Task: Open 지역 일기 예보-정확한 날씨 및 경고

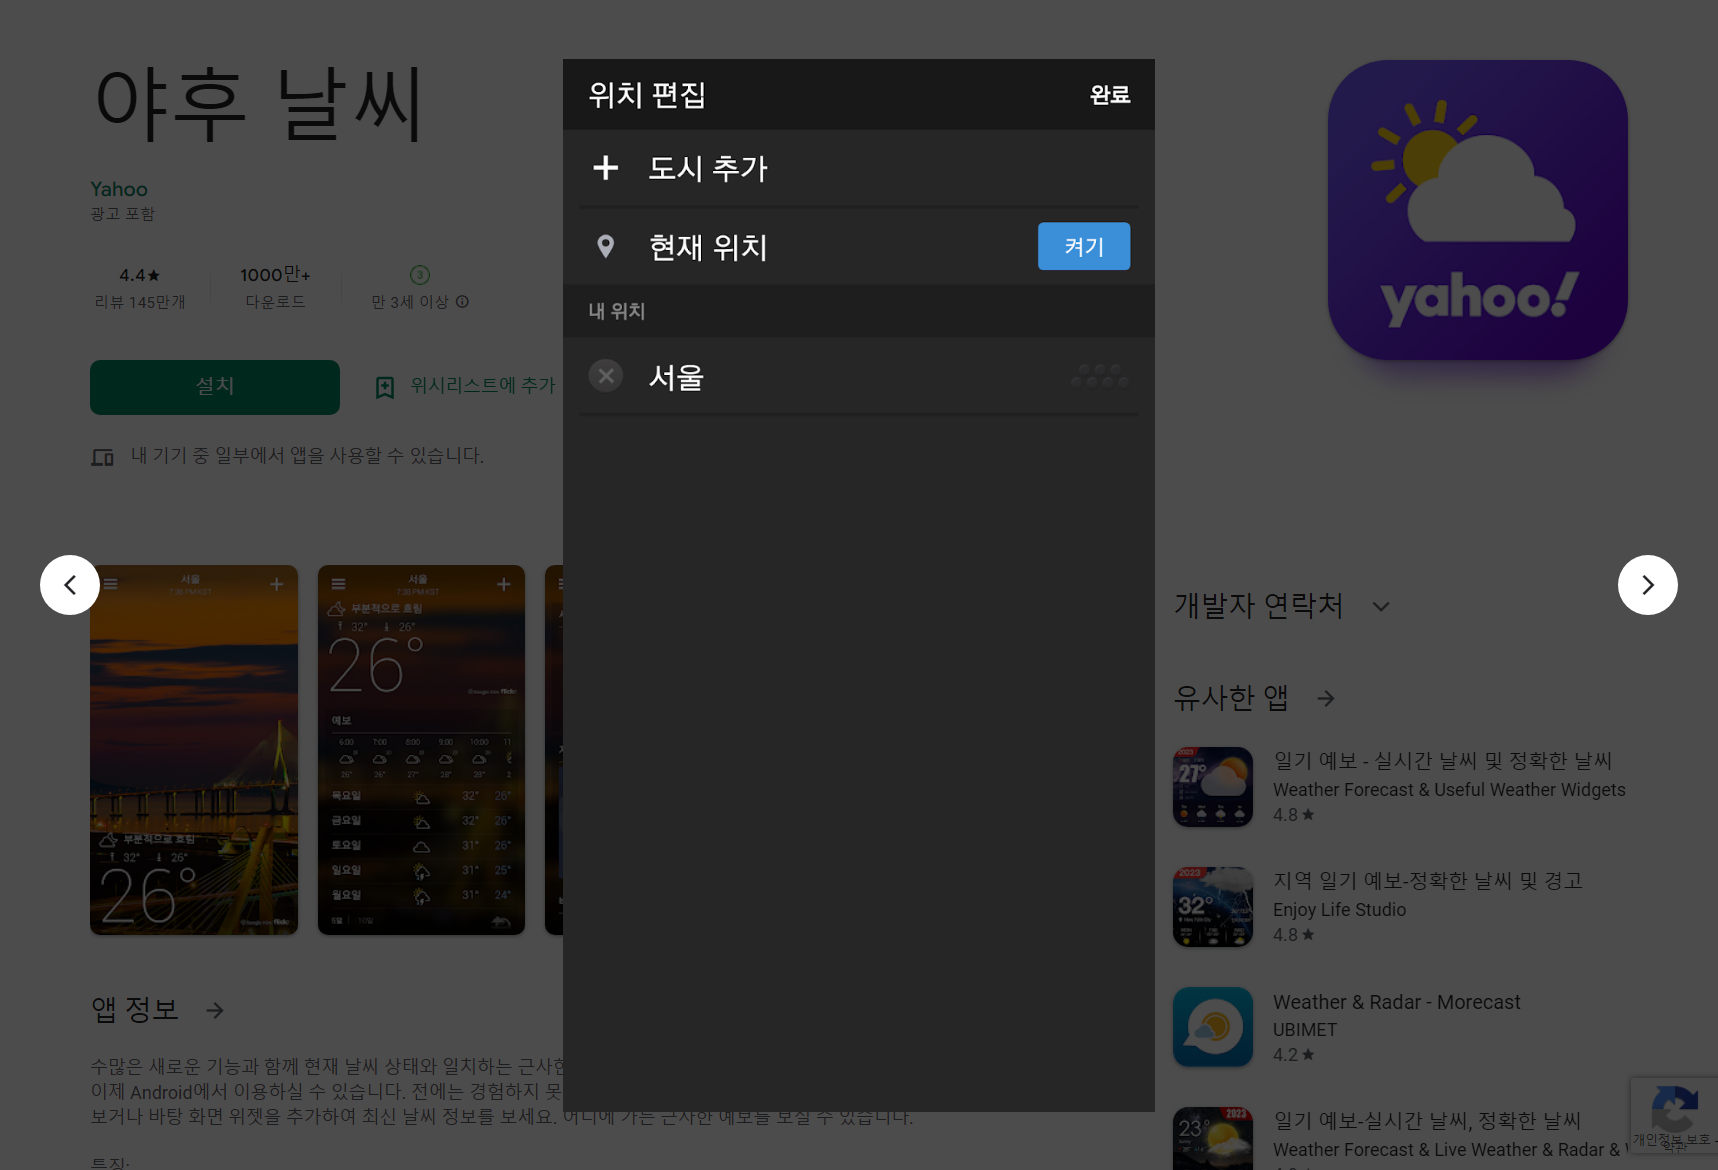Action: pyautogui.click(x=1427, y=881)
